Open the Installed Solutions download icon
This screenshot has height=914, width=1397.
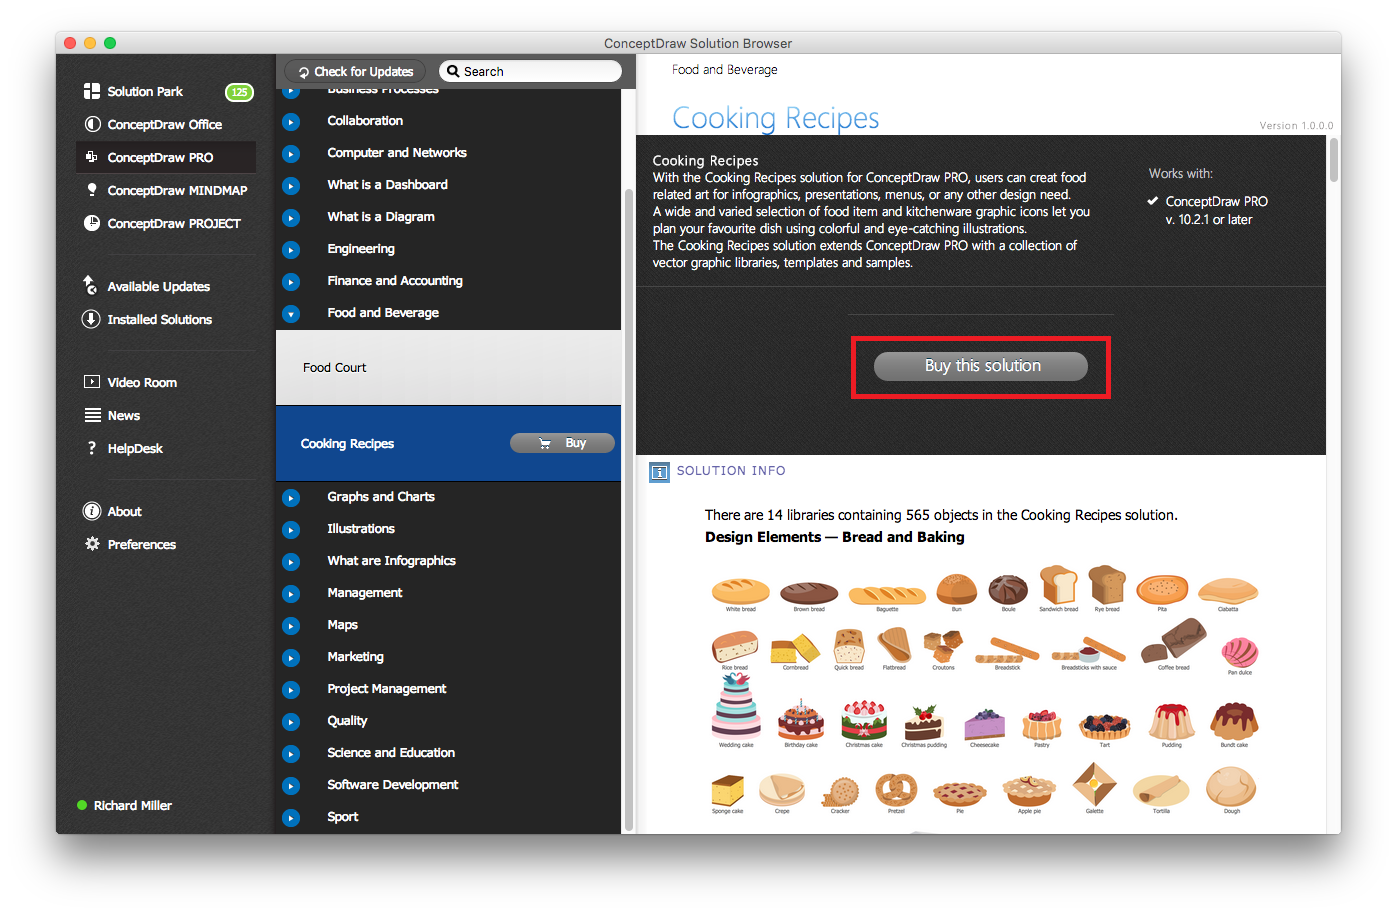[91, 319]
